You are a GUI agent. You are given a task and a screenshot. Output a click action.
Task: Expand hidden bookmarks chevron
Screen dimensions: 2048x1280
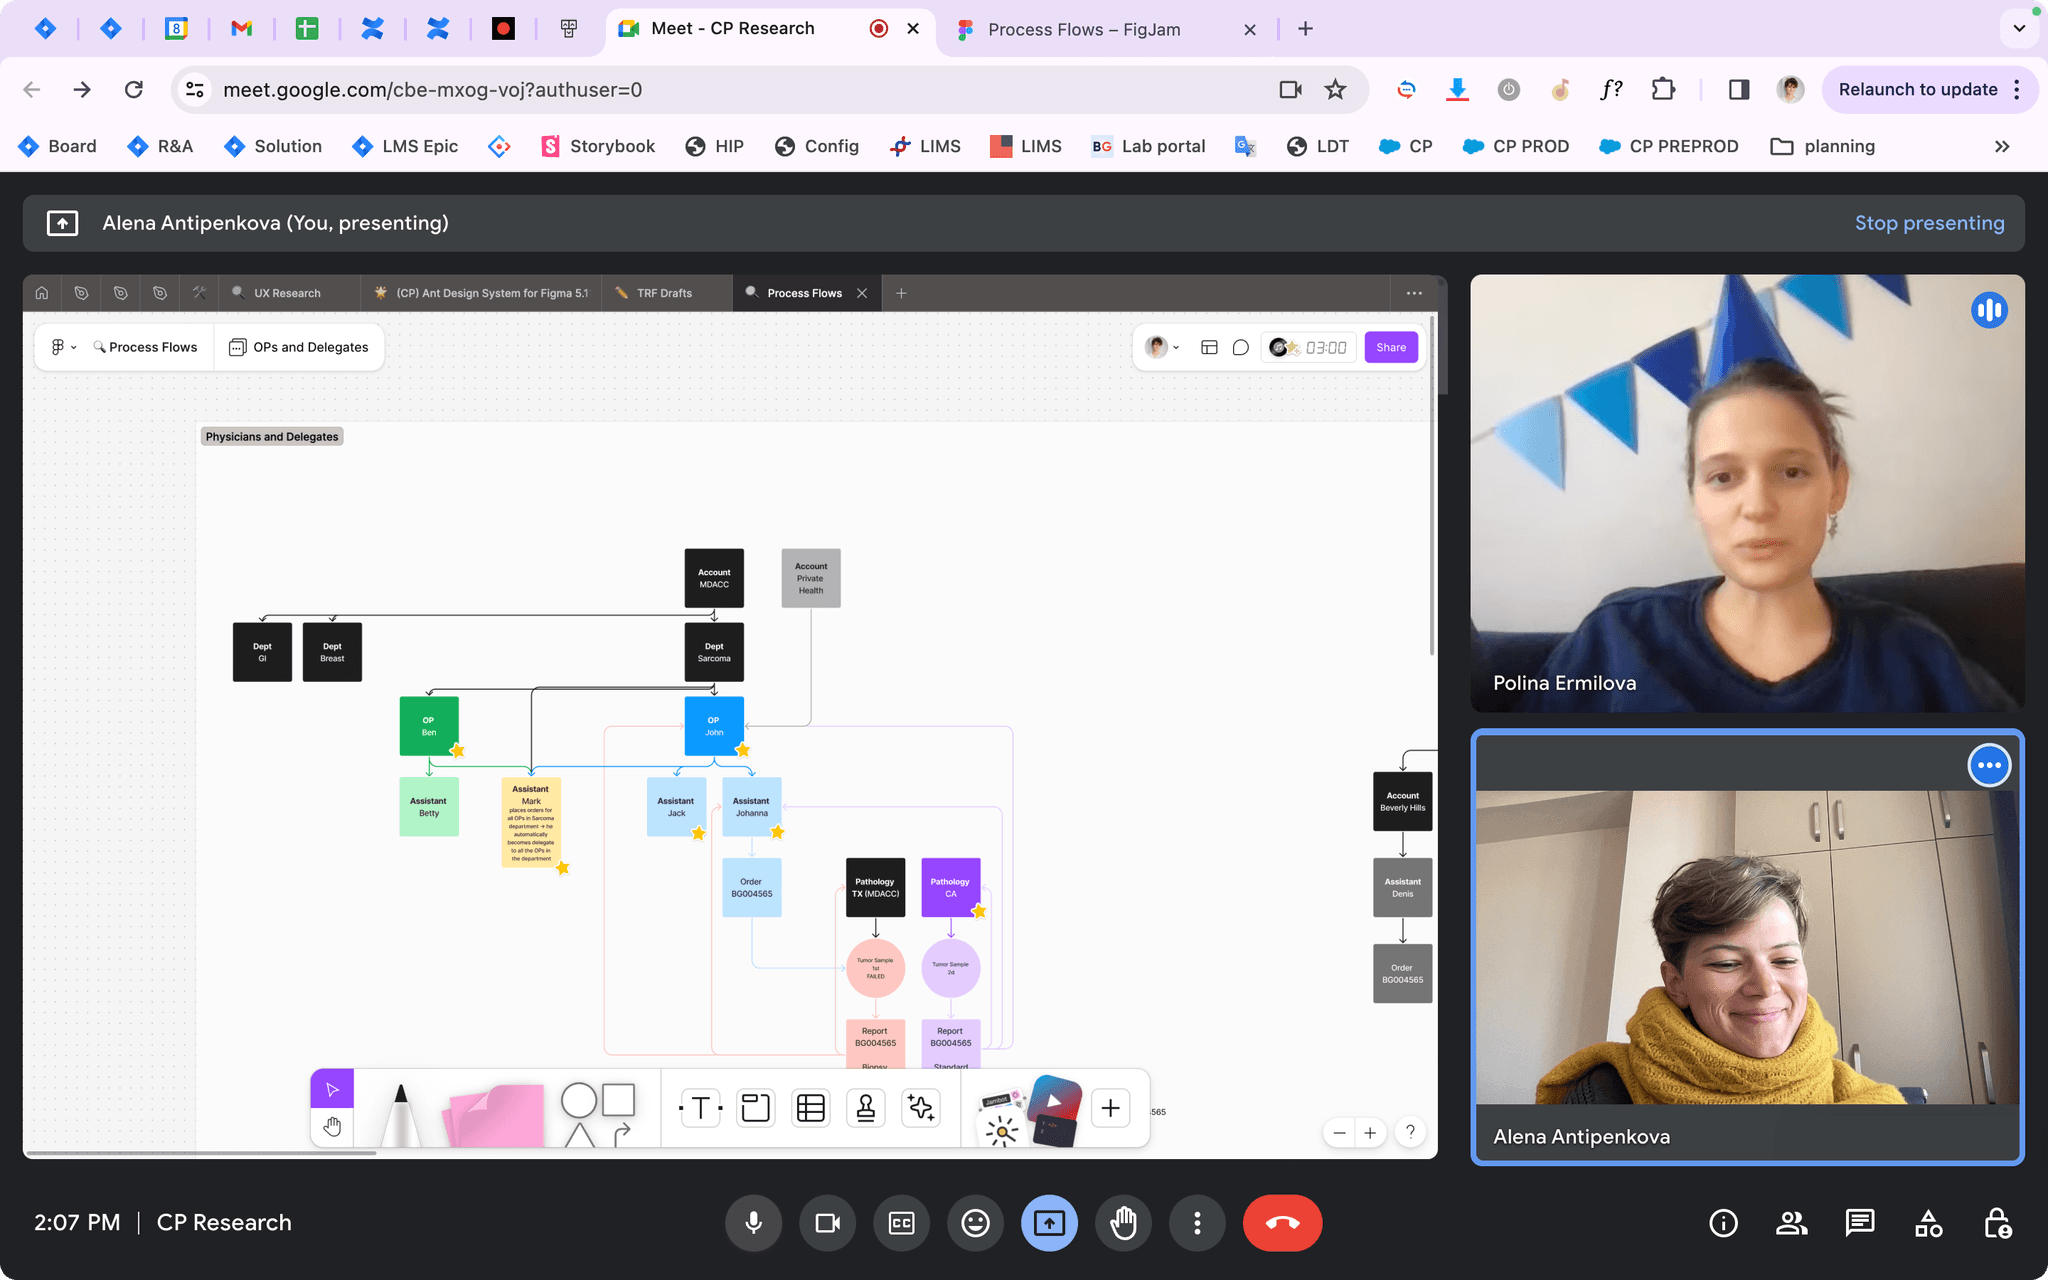2001,146
